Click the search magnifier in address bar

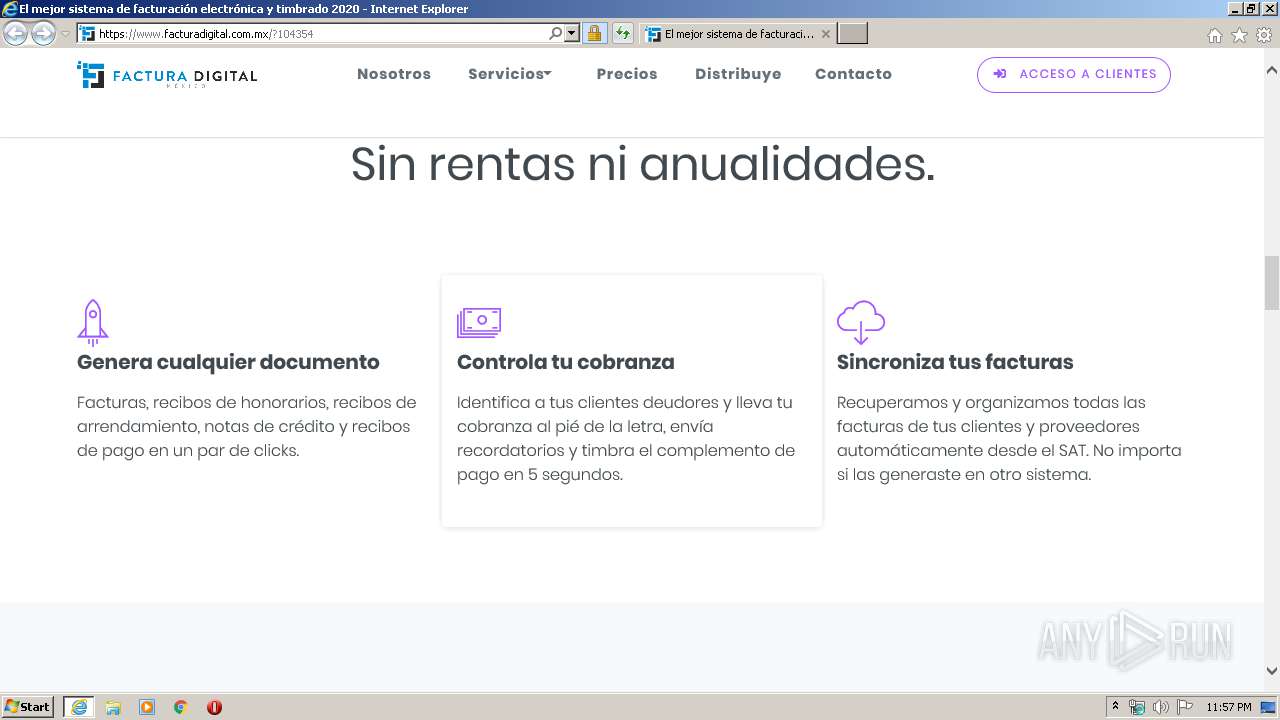coord(556,34)
